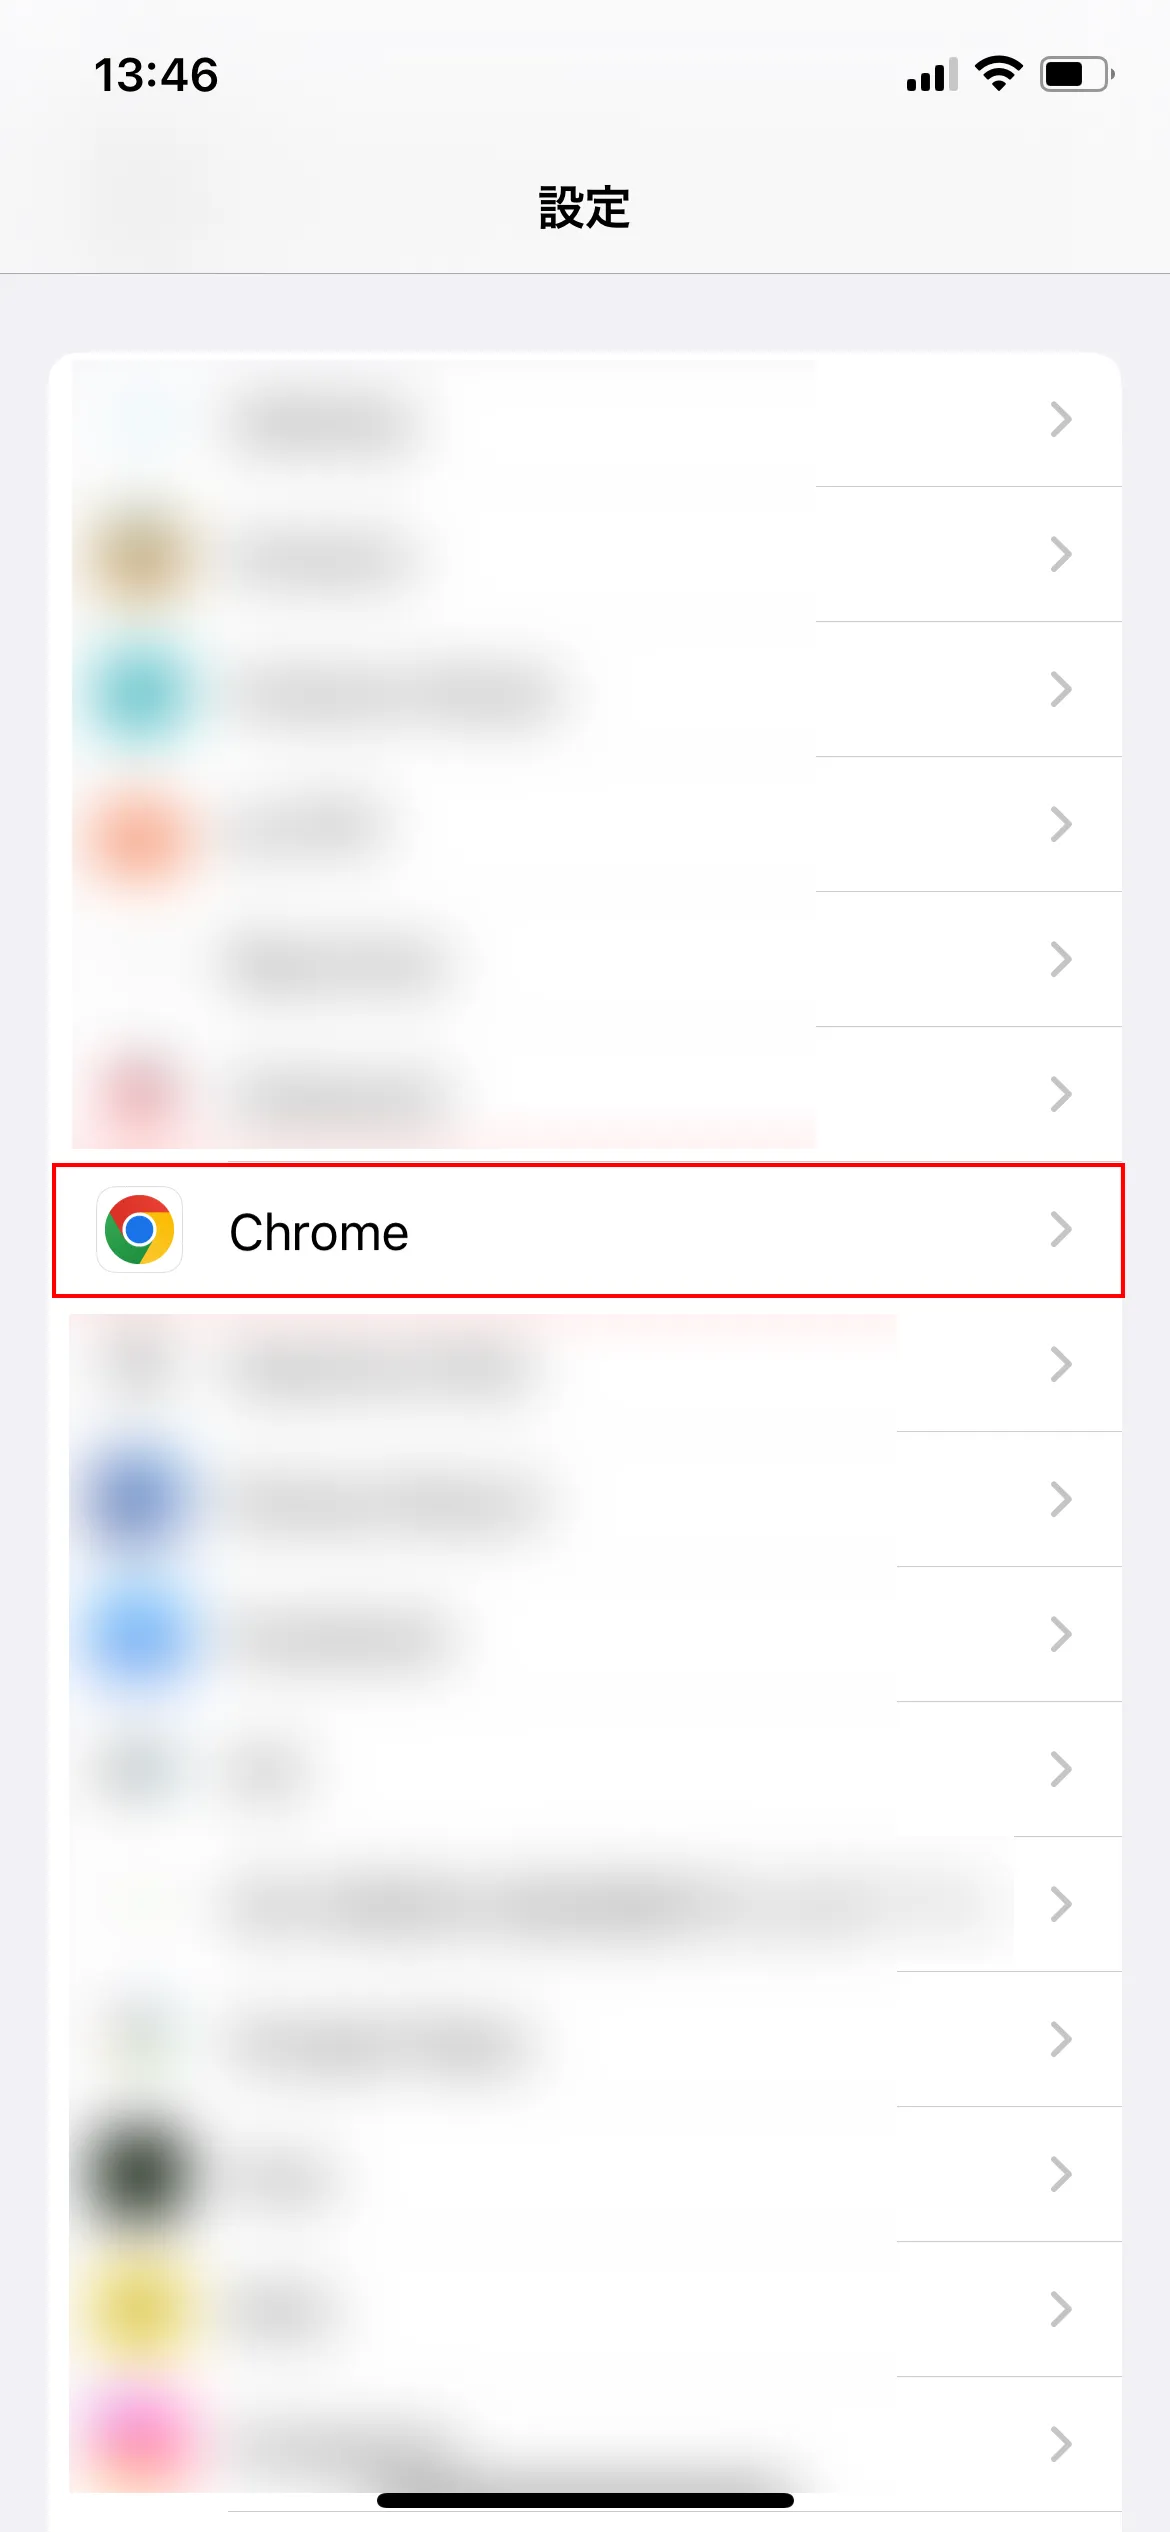Select the blurred dark green-black app icon

click(139, 2174)
